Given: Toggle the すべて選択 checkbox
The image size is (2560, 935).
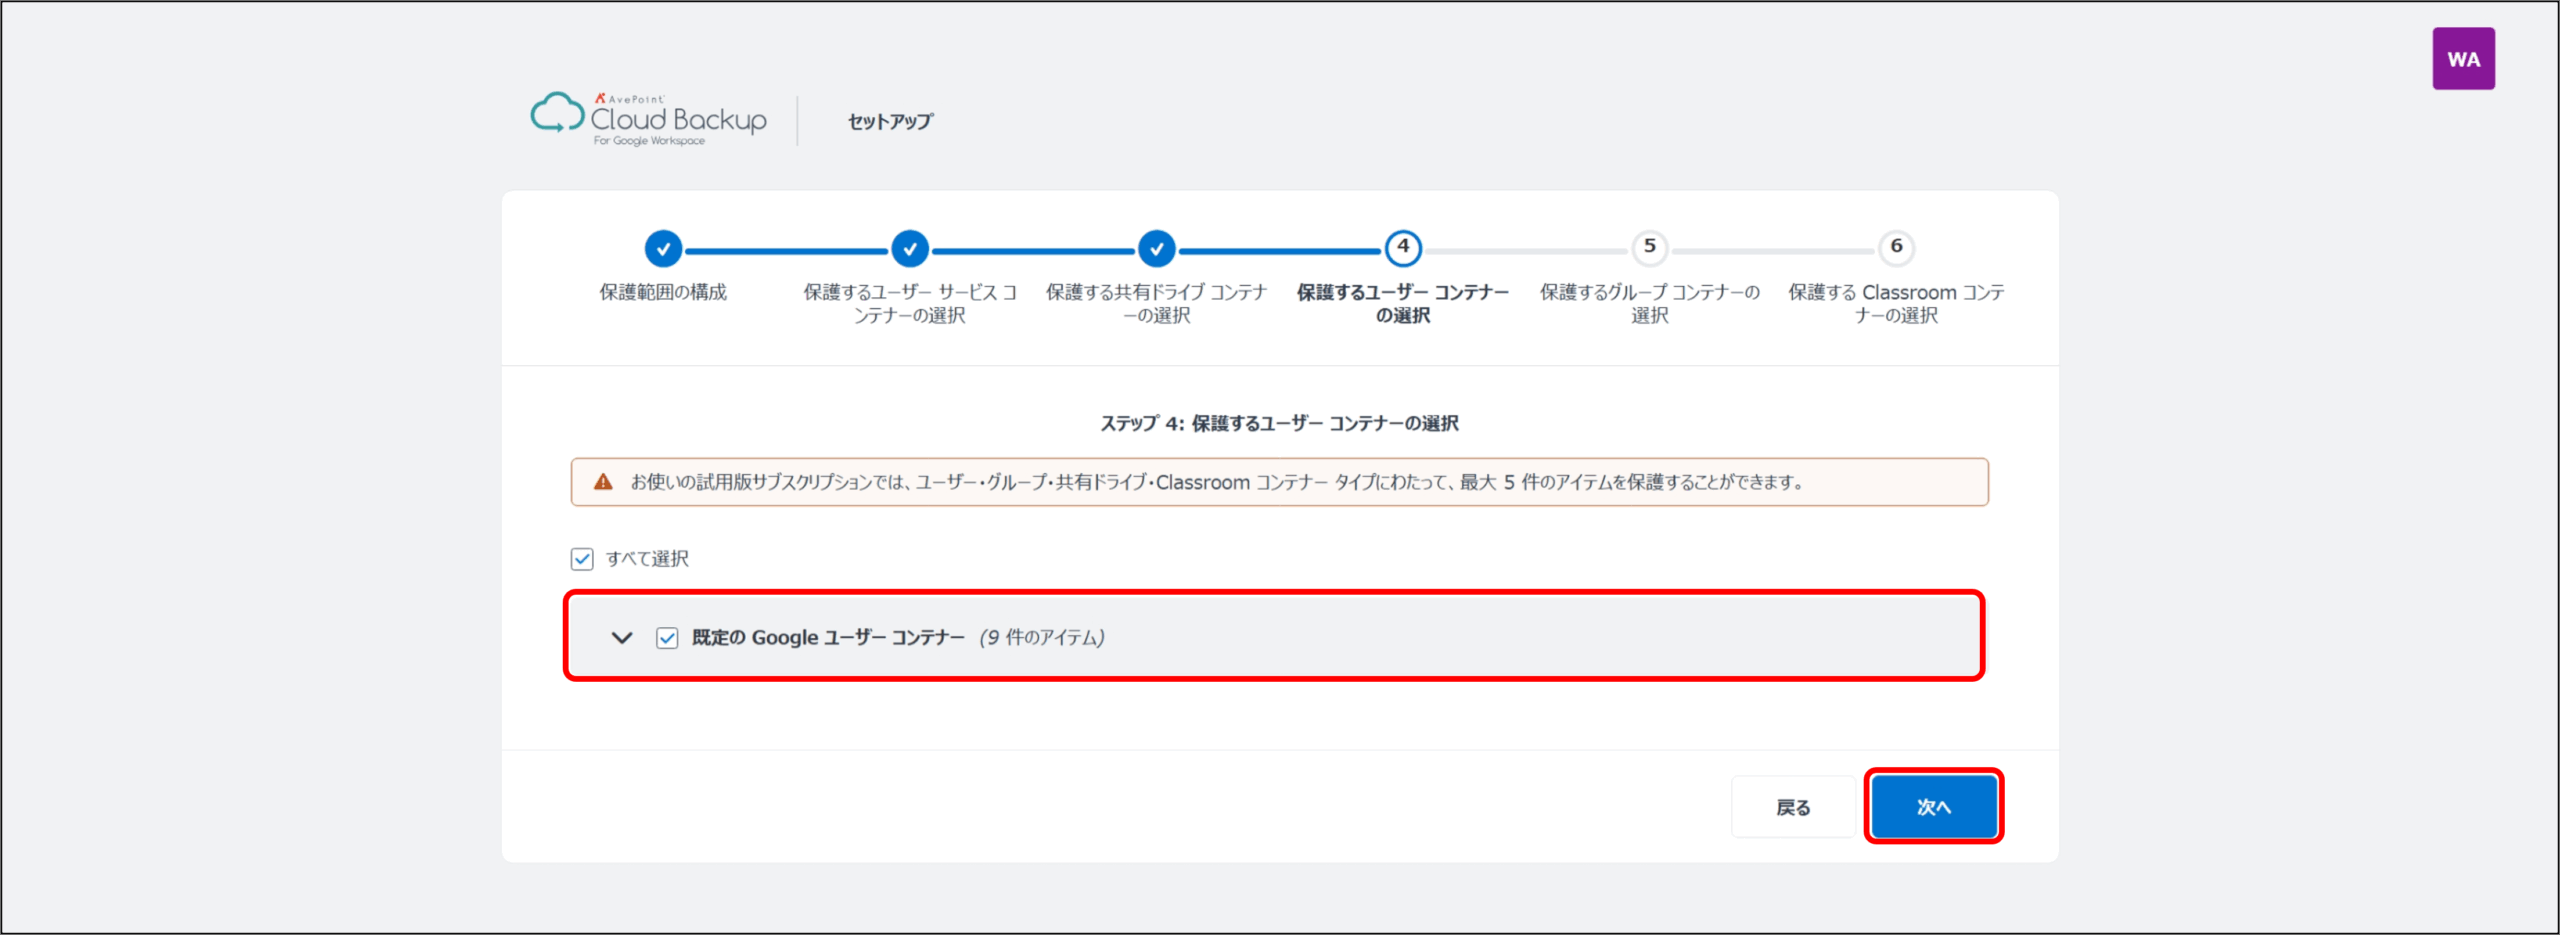Looking at the screenshot, I should point(582,559).
